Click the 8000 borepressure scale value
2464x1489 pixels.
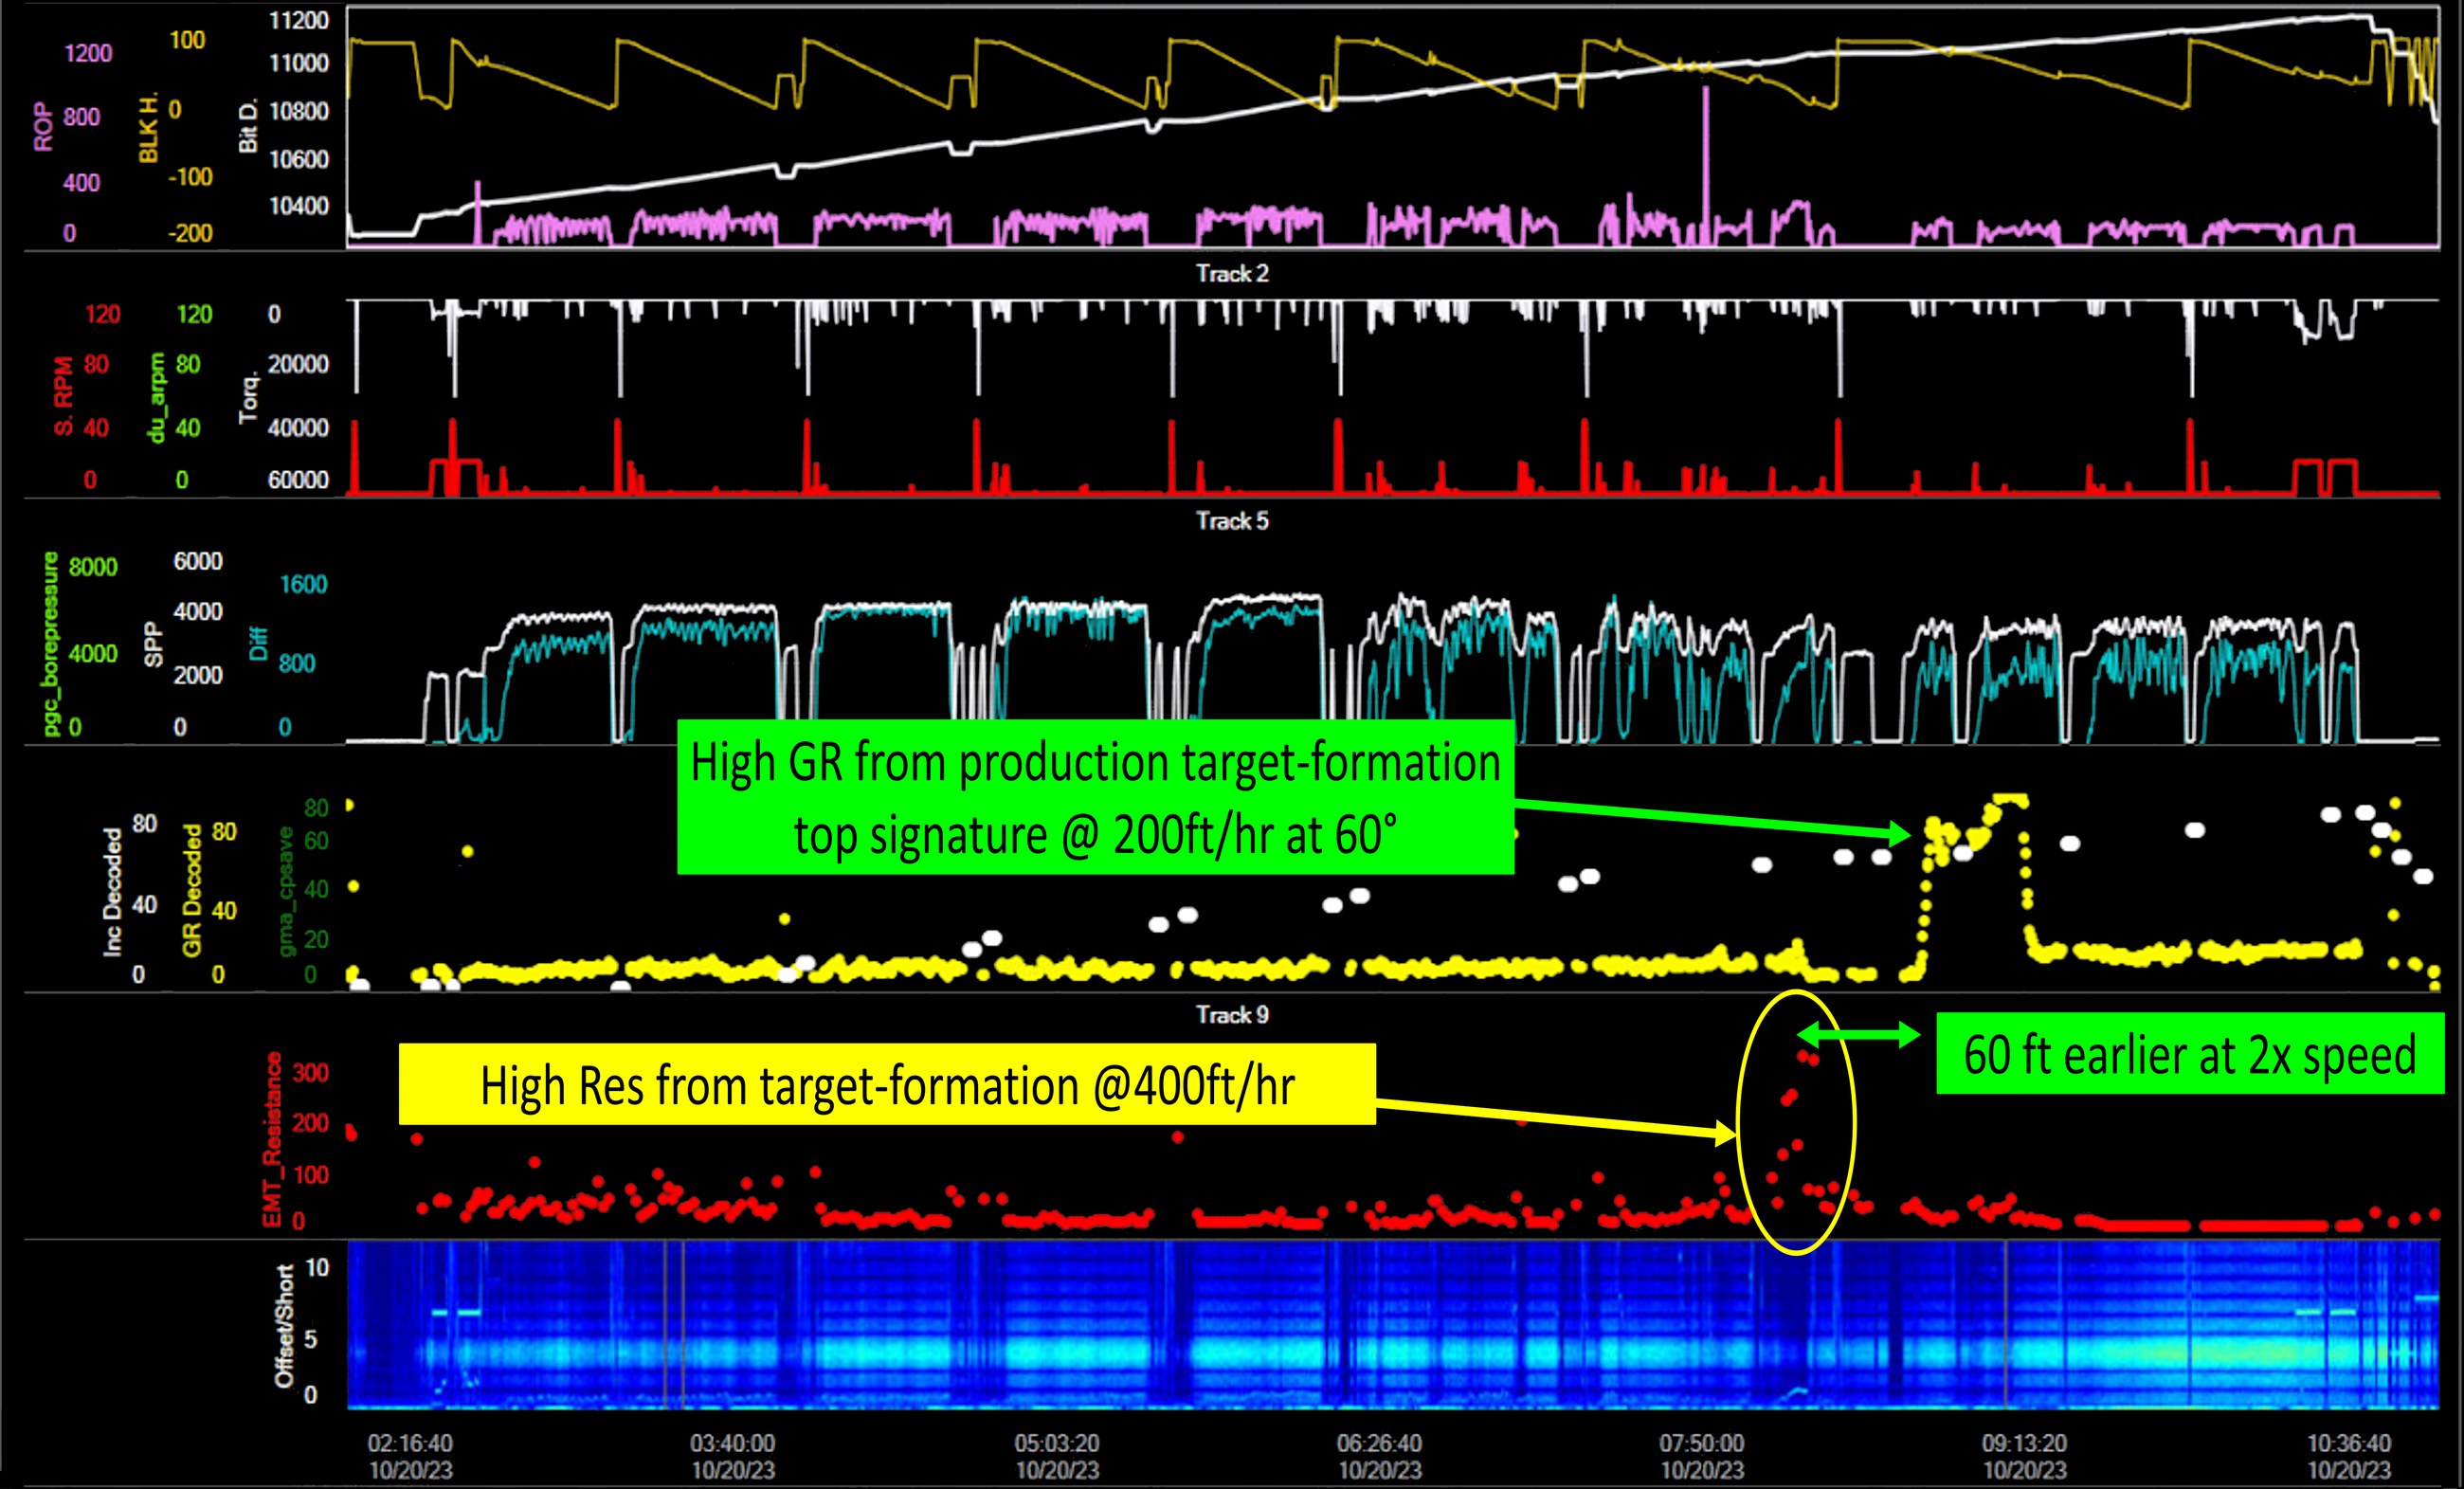pos(93,567)
